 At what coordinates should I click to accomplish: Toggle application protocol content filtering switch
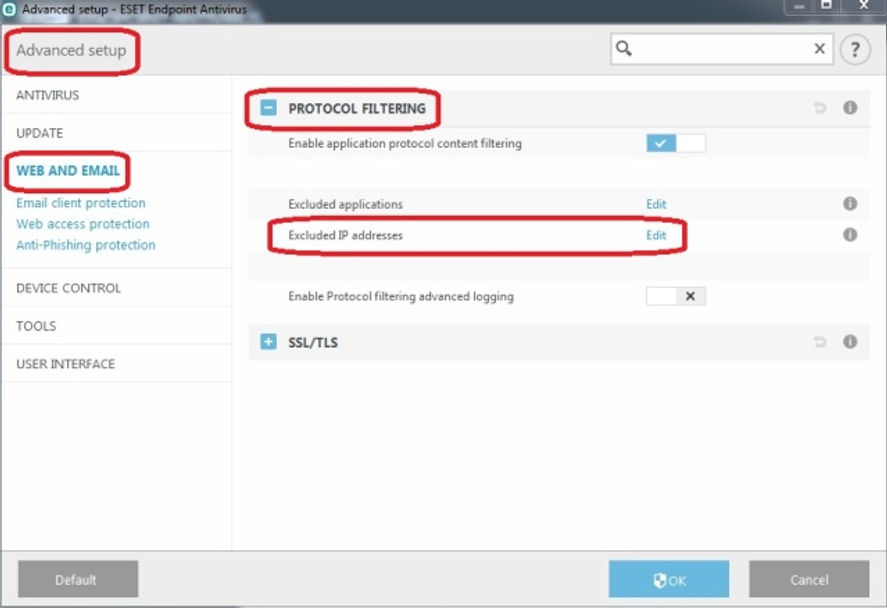676,143
